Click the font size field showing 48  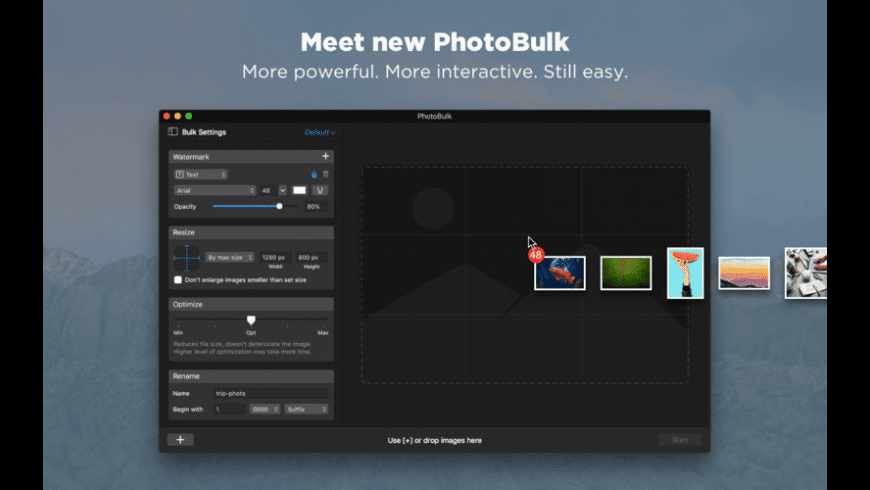(x=267, y=190)
